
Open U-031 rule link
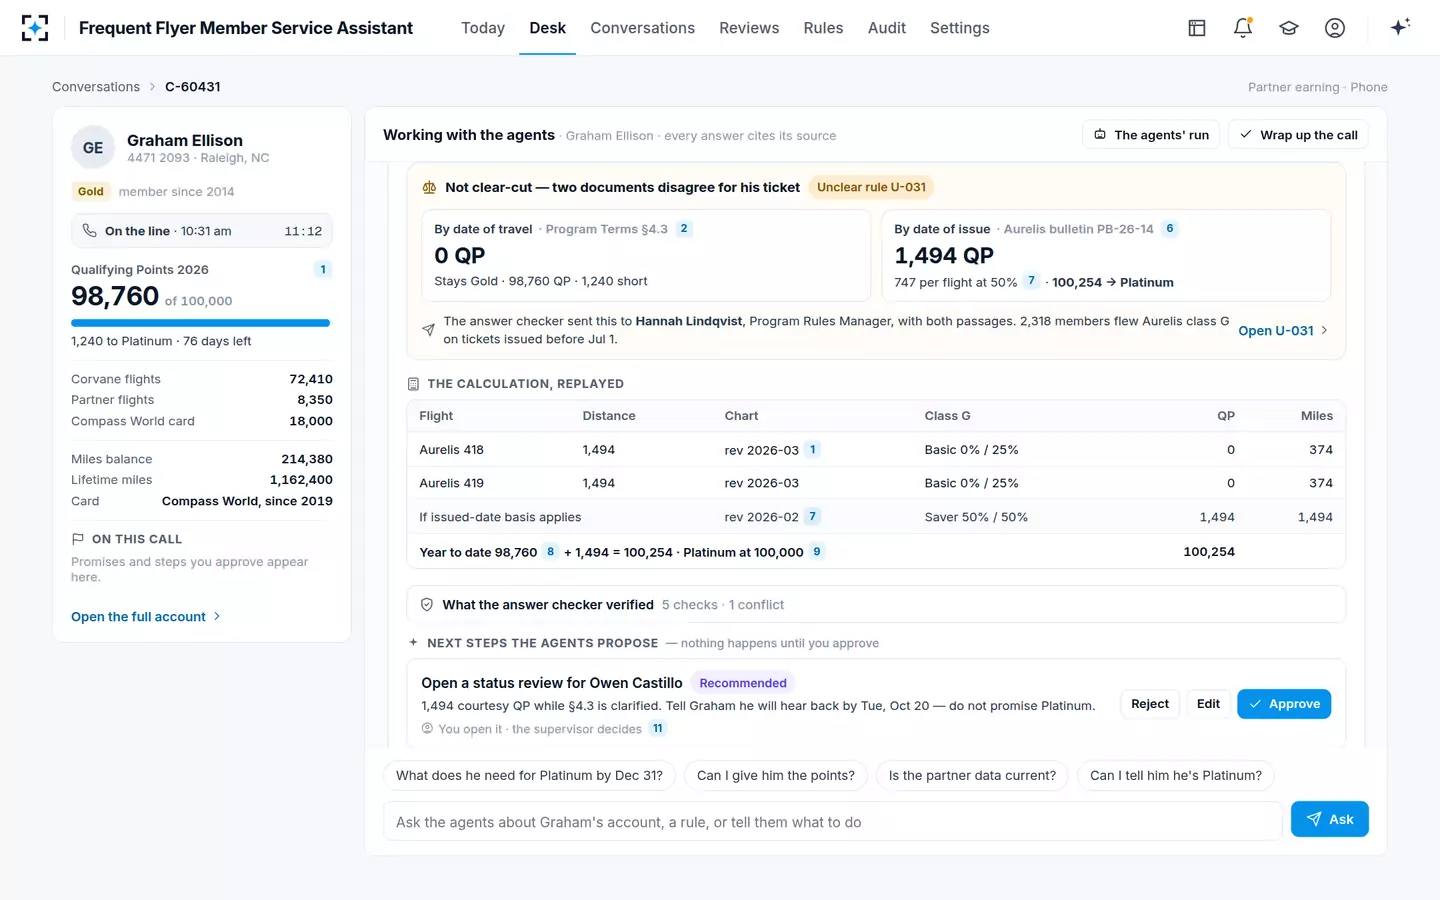point(1283,331)
